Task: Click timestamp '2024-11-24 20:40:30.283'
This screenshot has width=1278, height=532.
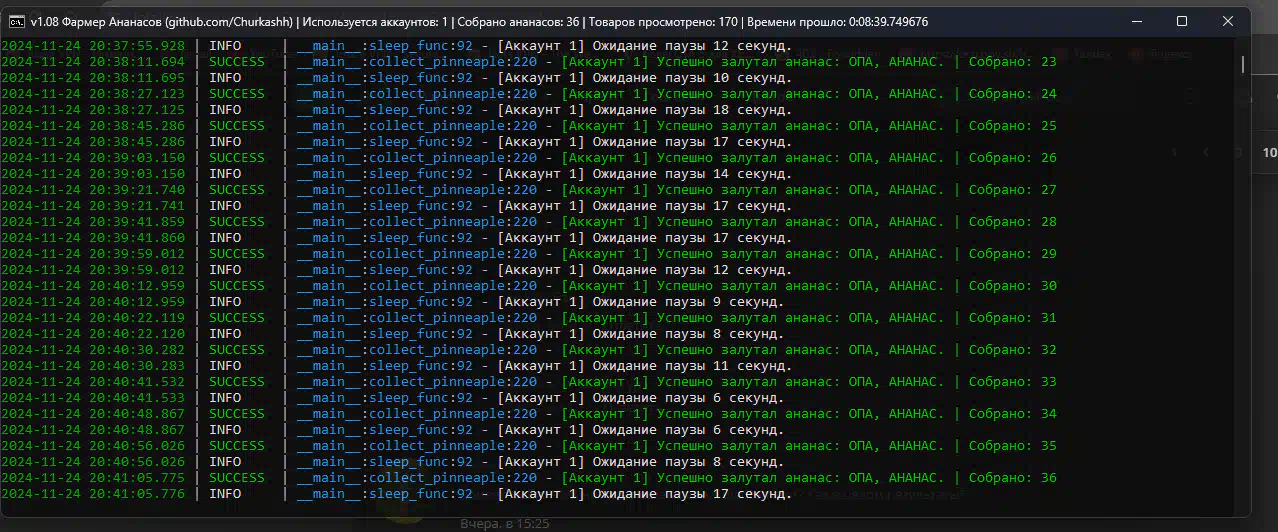Action: coord(93,366)
